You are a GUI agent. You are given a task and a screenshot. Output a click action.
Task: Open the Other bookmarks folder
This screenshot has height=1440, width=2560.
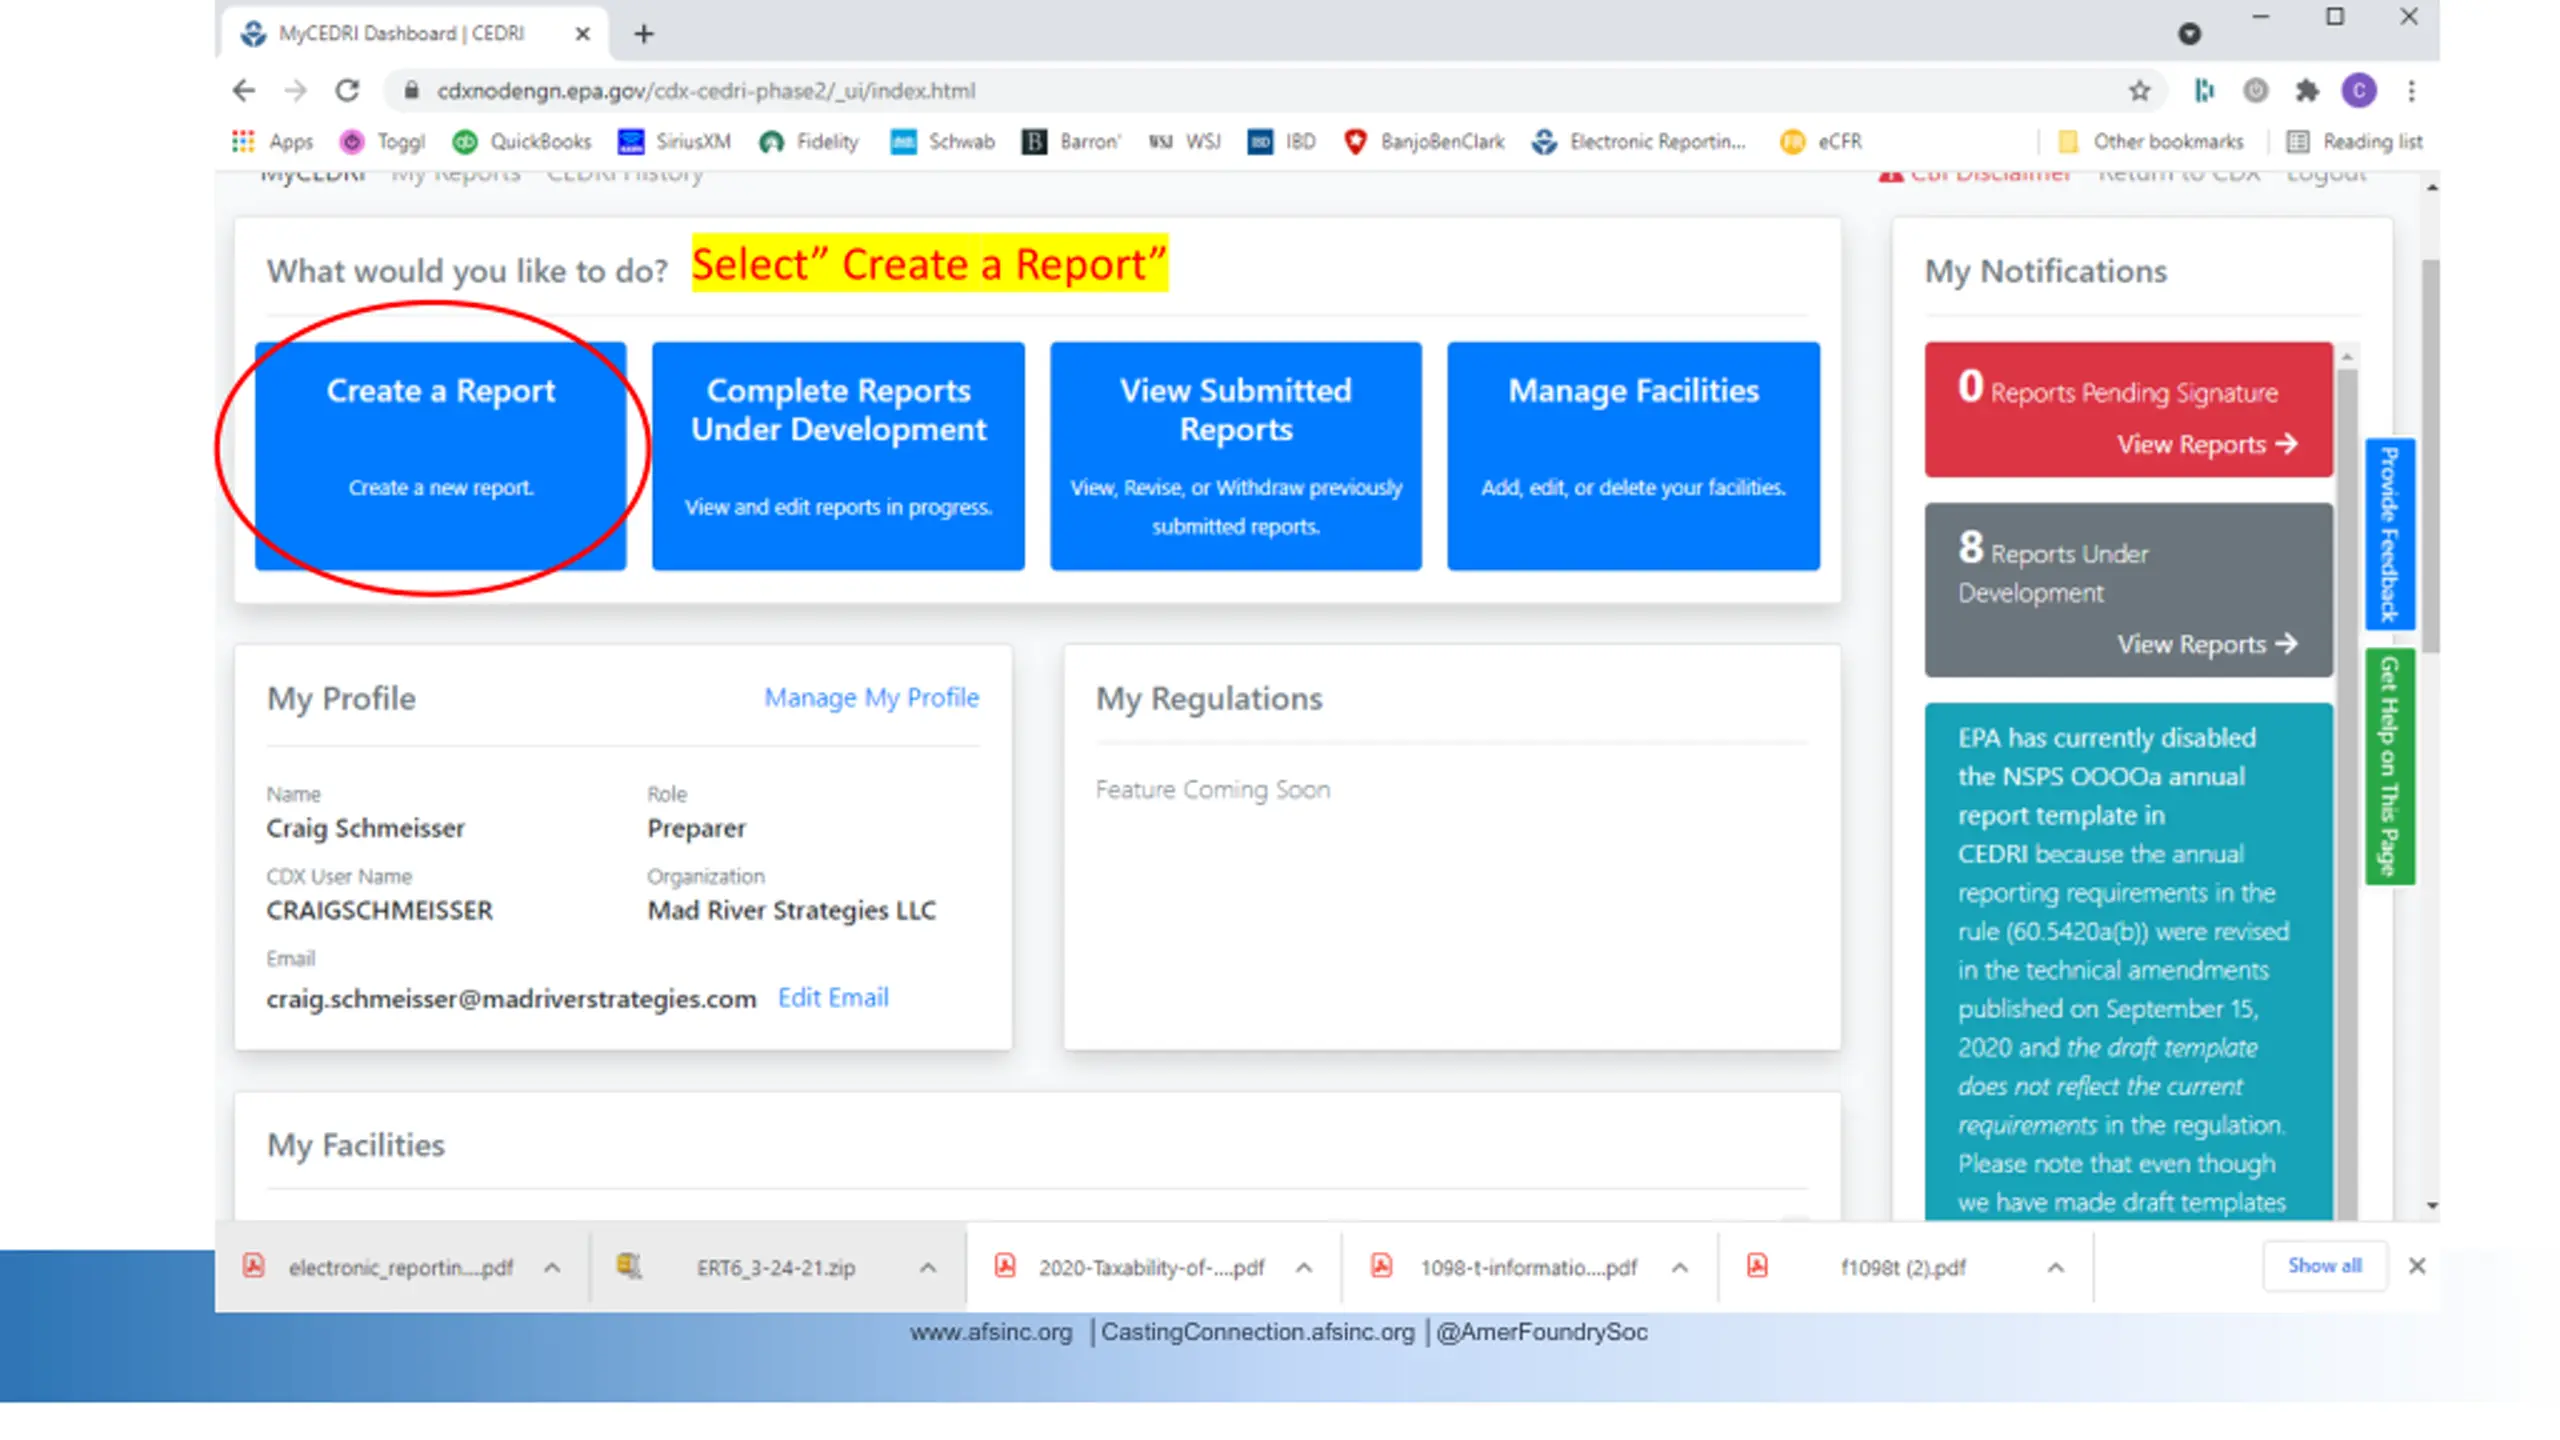(2151, 142)
